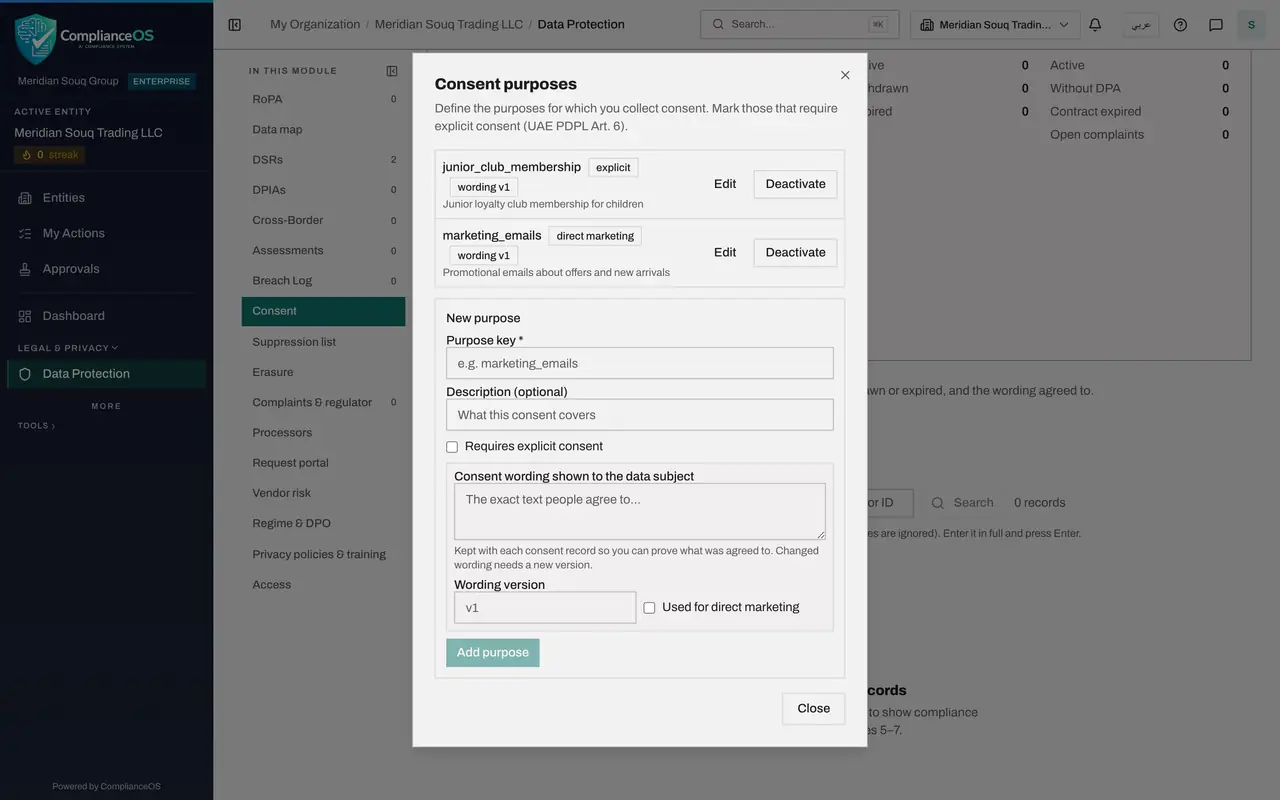Deactivate the junior_club_membership purpose

[795, 184]
